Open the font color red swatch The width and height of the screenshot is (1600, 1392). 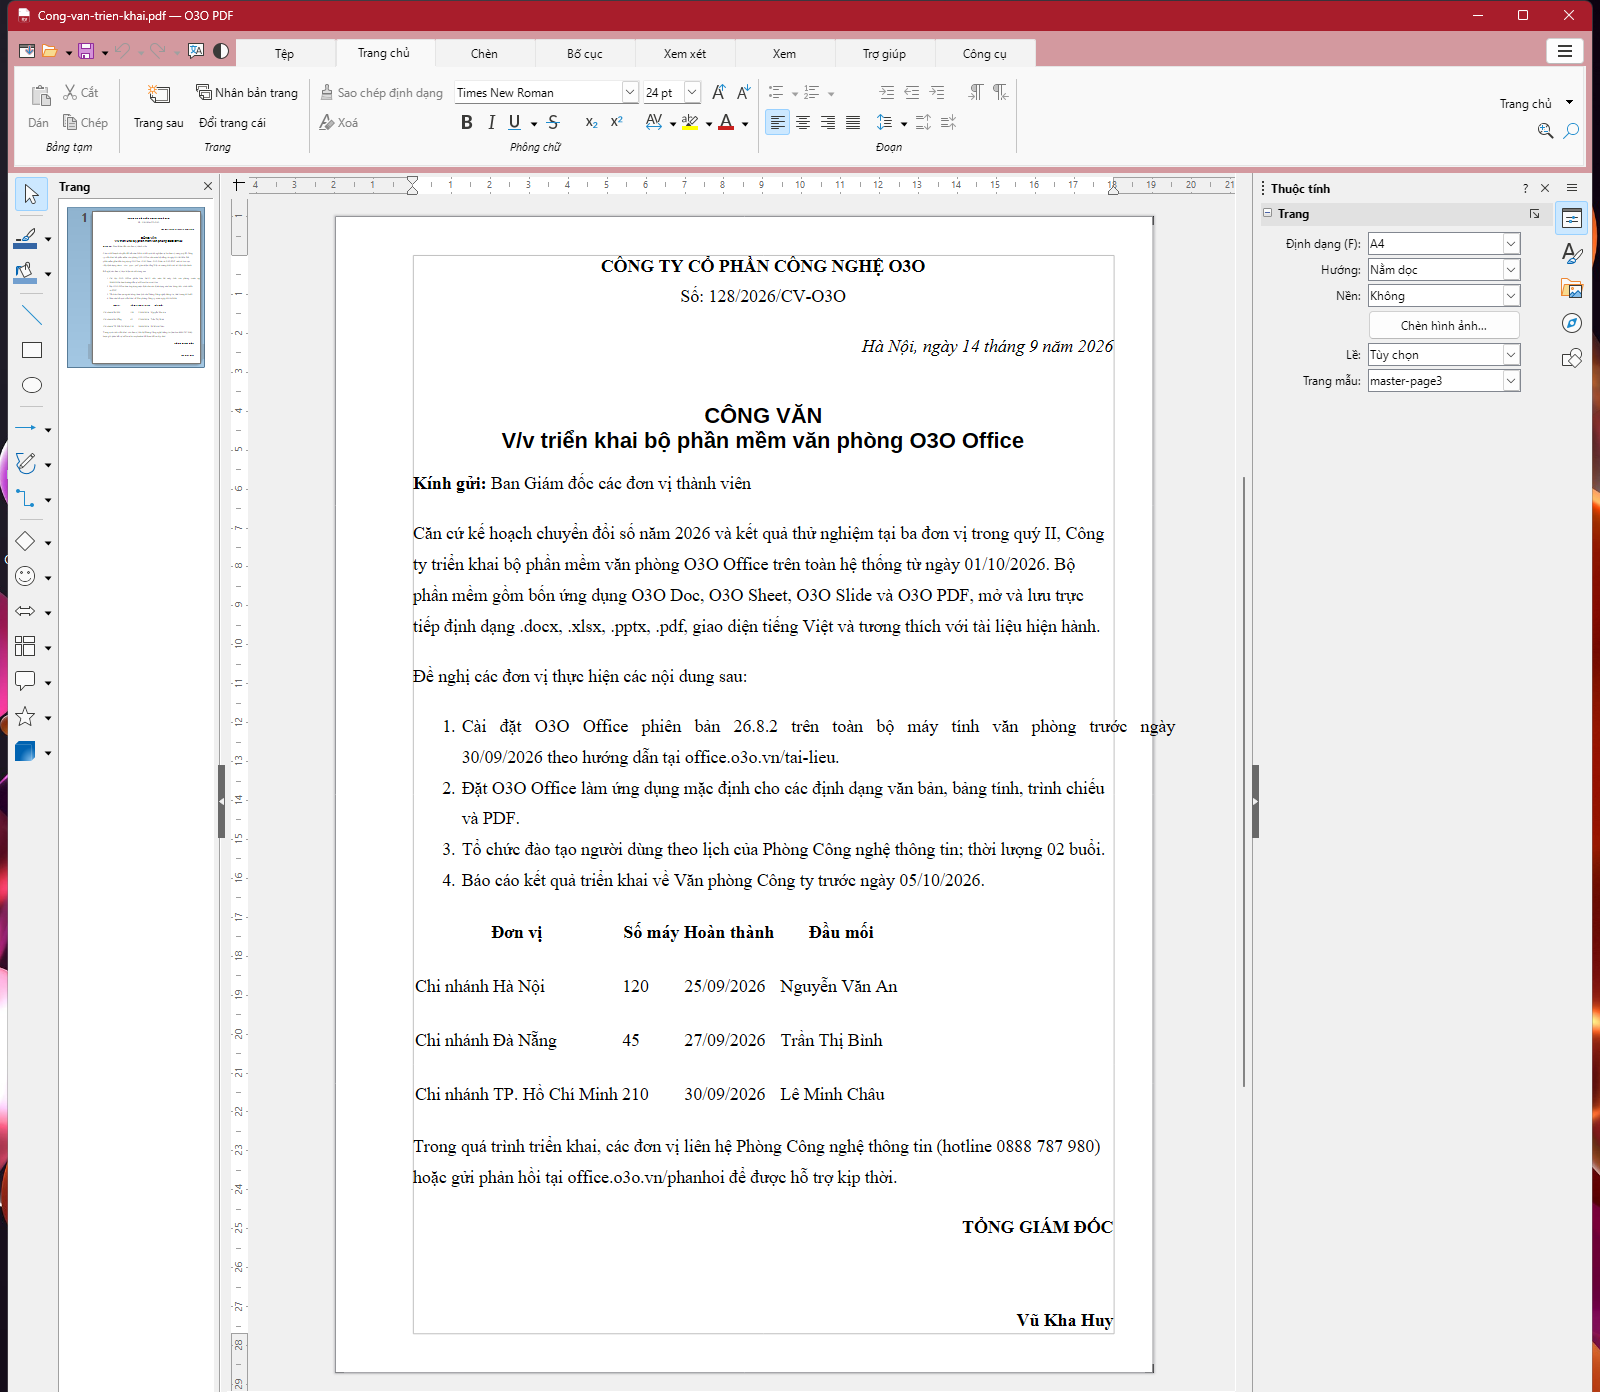pyautogui.click(x=727, y=122)
